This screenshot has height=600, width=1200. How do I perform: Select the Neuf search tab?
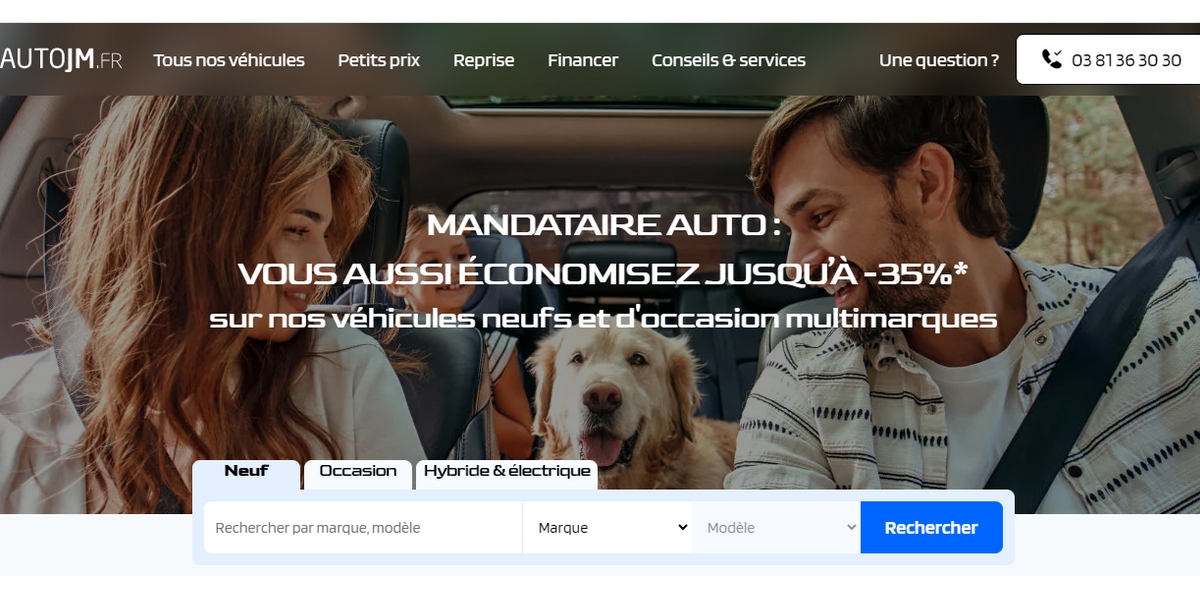246,474
